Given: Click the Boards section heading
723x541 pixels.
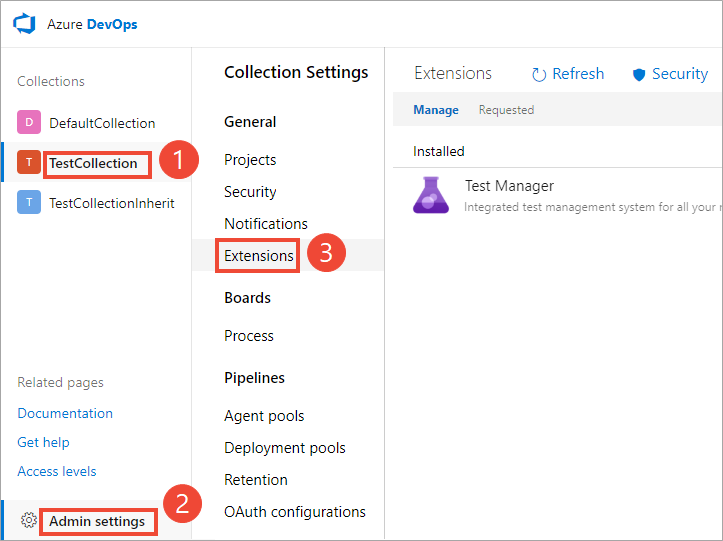Looking at the screenshot, I should pos(247,298).
